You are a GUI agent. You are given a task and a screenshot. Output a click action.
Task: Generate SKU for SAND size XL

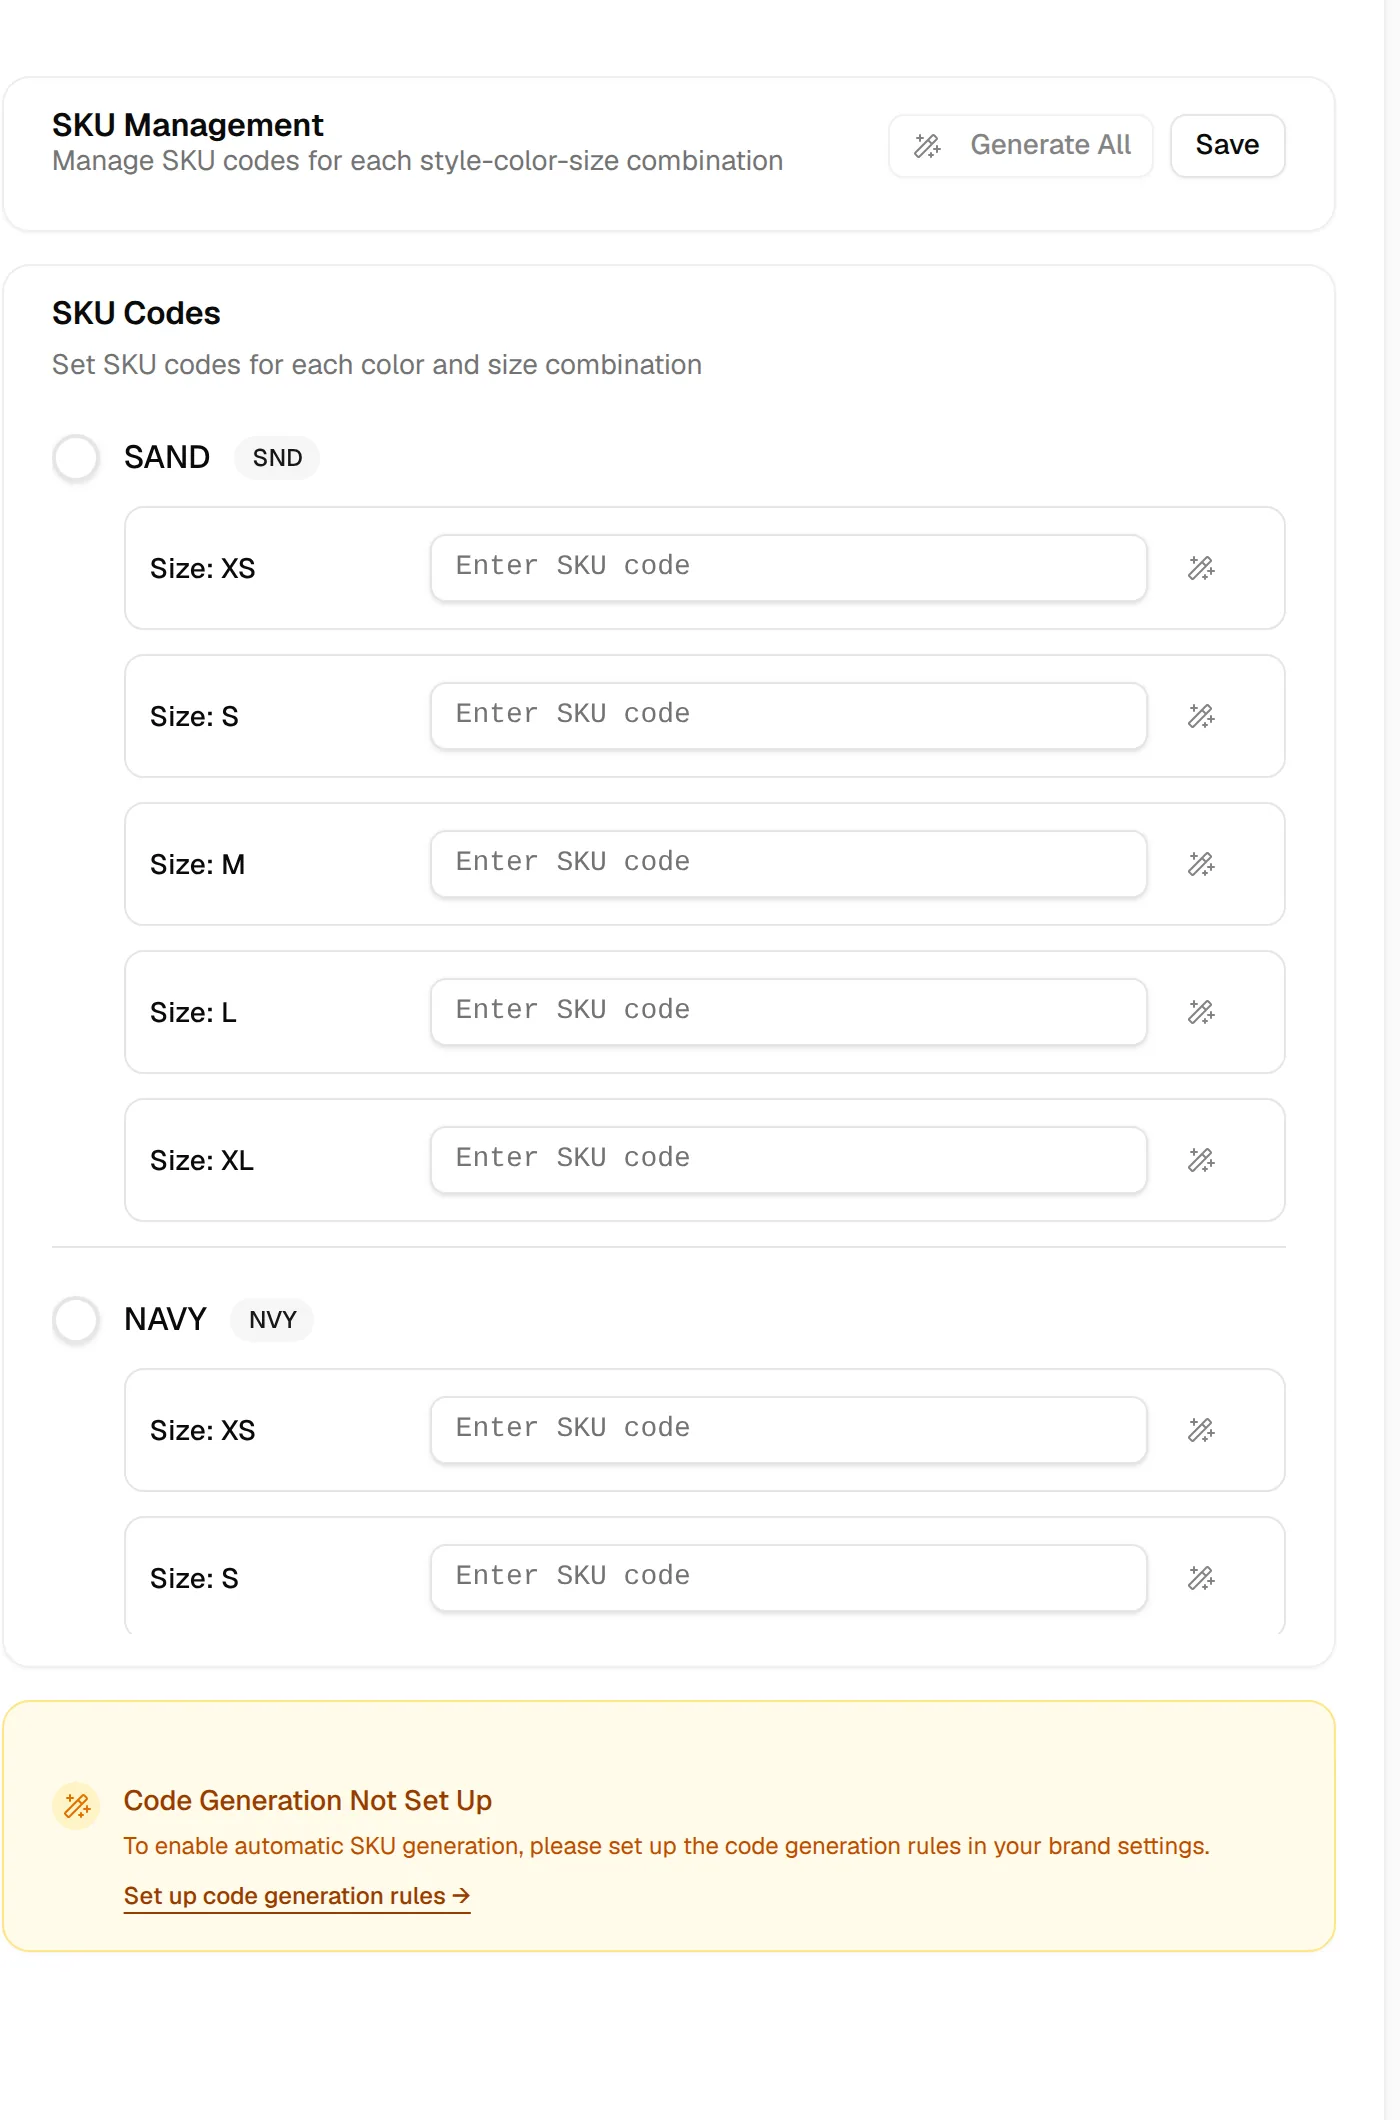point(1201,1160)
